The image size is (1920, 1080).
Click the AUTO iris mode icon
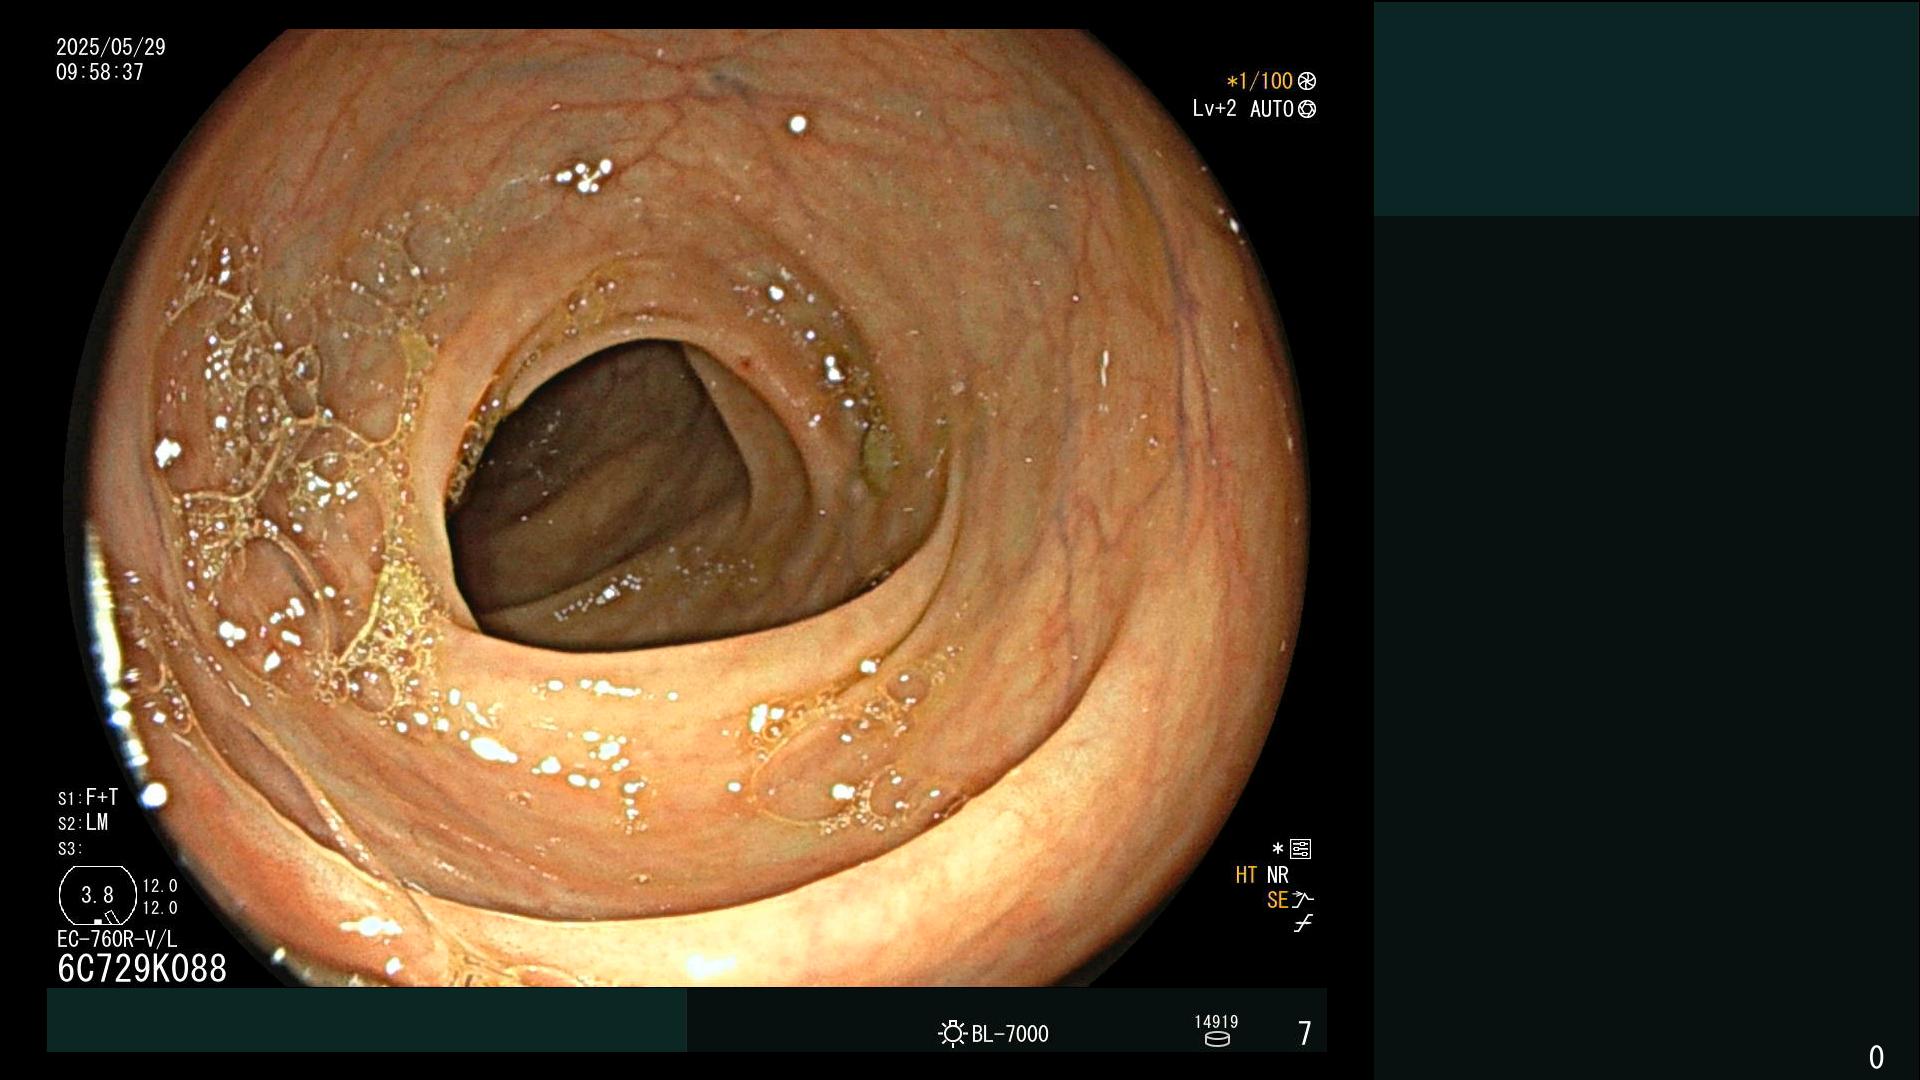1307,109
